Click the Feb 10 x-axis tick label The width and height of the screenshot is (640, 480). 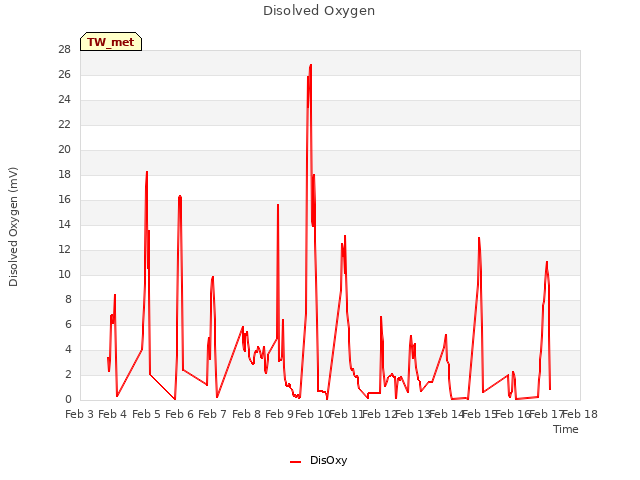(x=312, y=414)
